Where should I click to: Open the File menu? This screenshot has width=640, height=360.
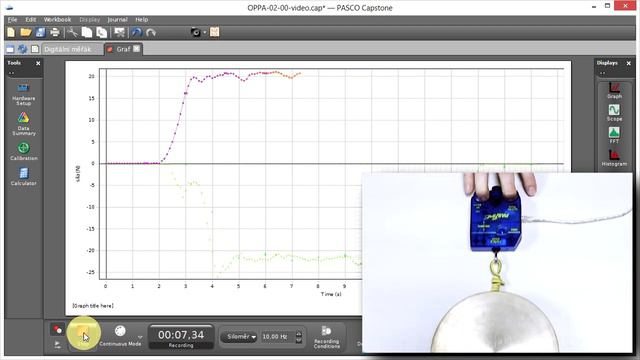tap(12, 20)
